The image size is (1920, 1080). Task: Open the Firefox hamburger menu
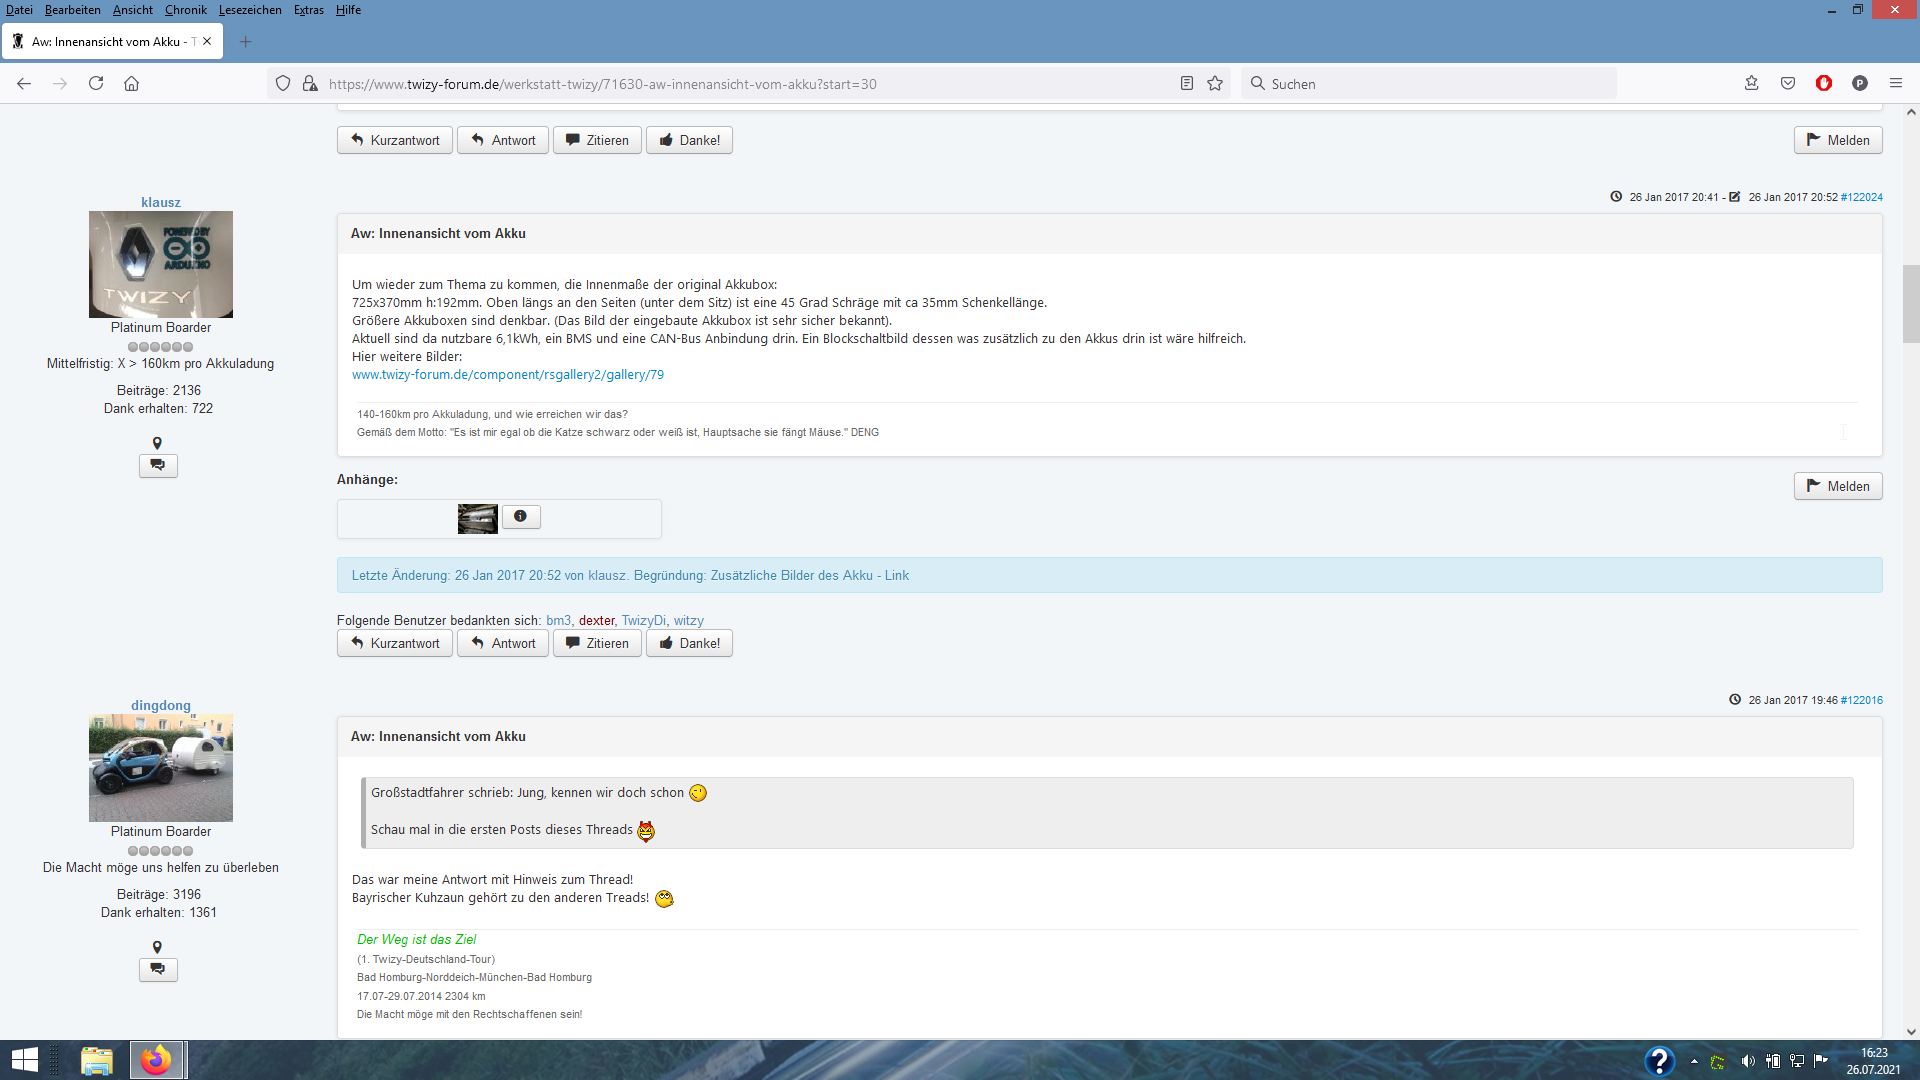(1895, 83)
